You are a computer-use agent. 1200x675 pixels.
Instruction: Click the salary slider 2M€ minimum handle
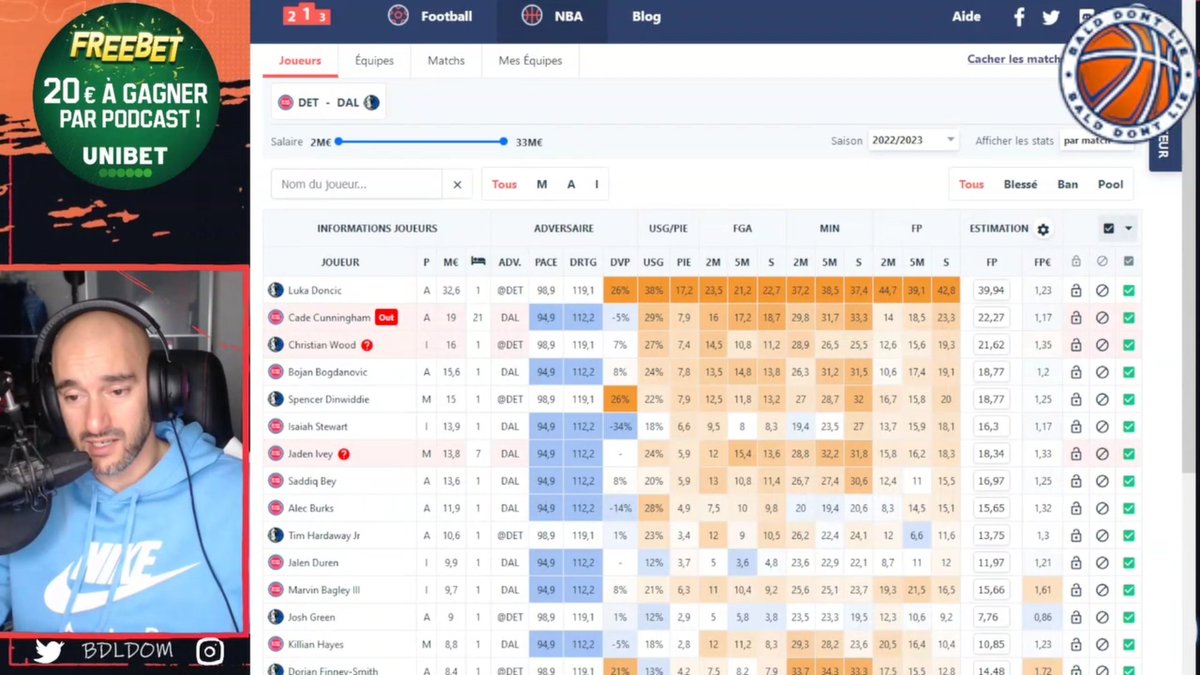click(x=338, y=142)
